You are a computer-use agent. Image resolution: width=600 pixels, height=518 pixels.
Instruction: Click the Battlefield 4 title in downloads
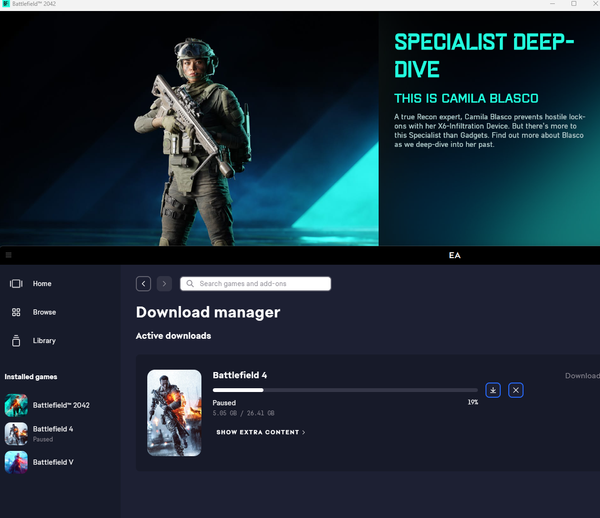pos(240,375)
